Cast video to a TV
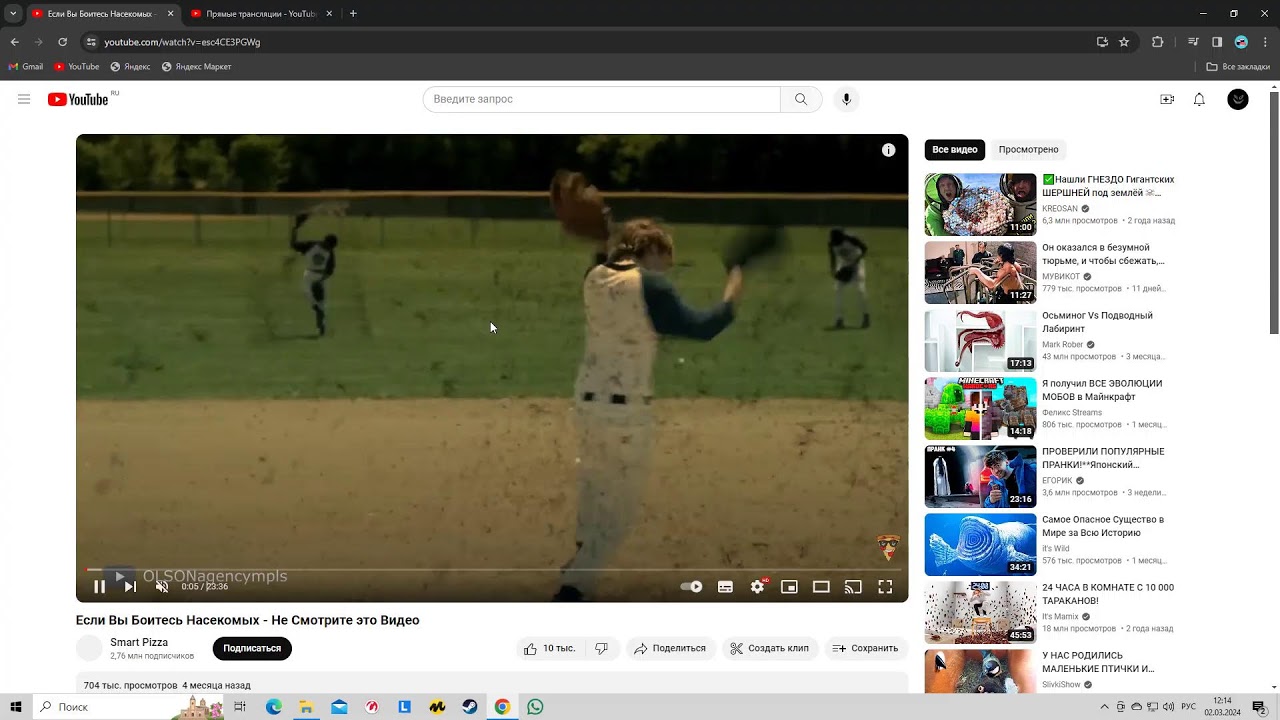Viewport: 1280px width, 720px height. 853,587
